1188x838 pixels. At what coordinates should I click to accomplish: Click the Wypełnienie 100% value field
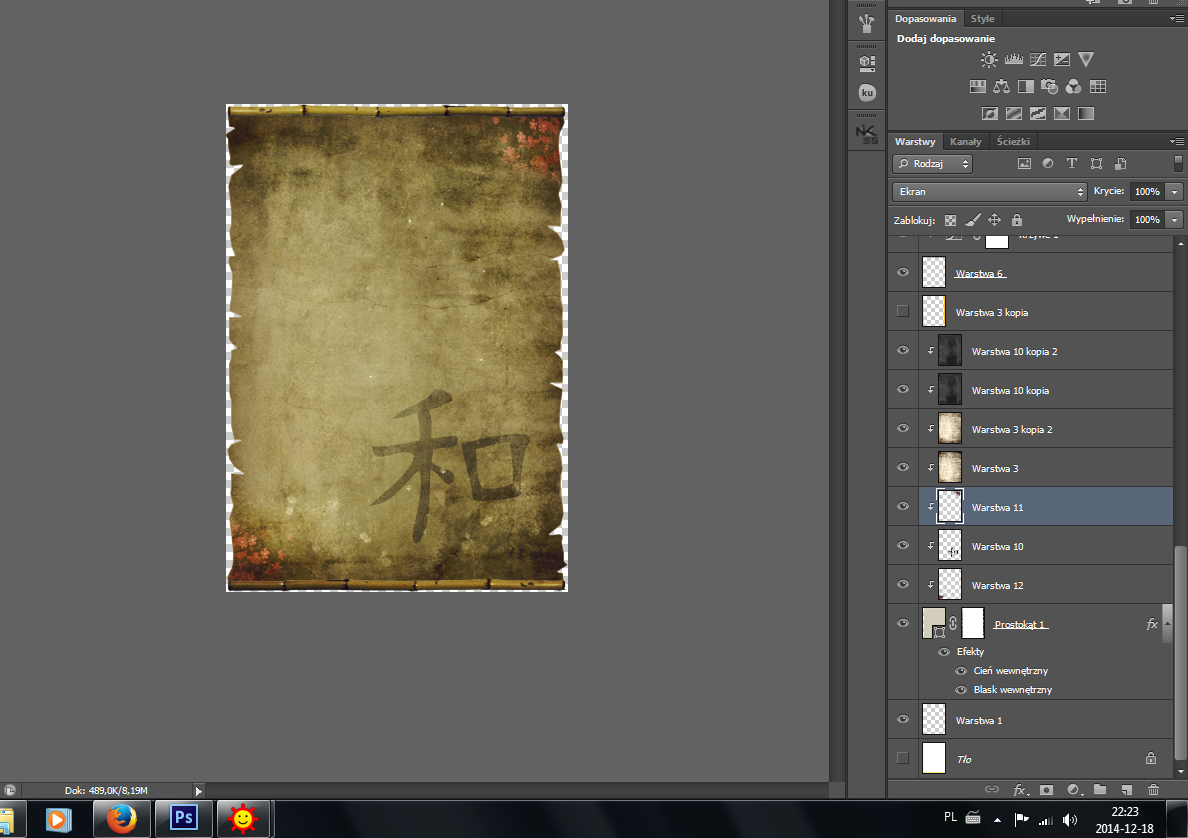(x=1147, y=220)
